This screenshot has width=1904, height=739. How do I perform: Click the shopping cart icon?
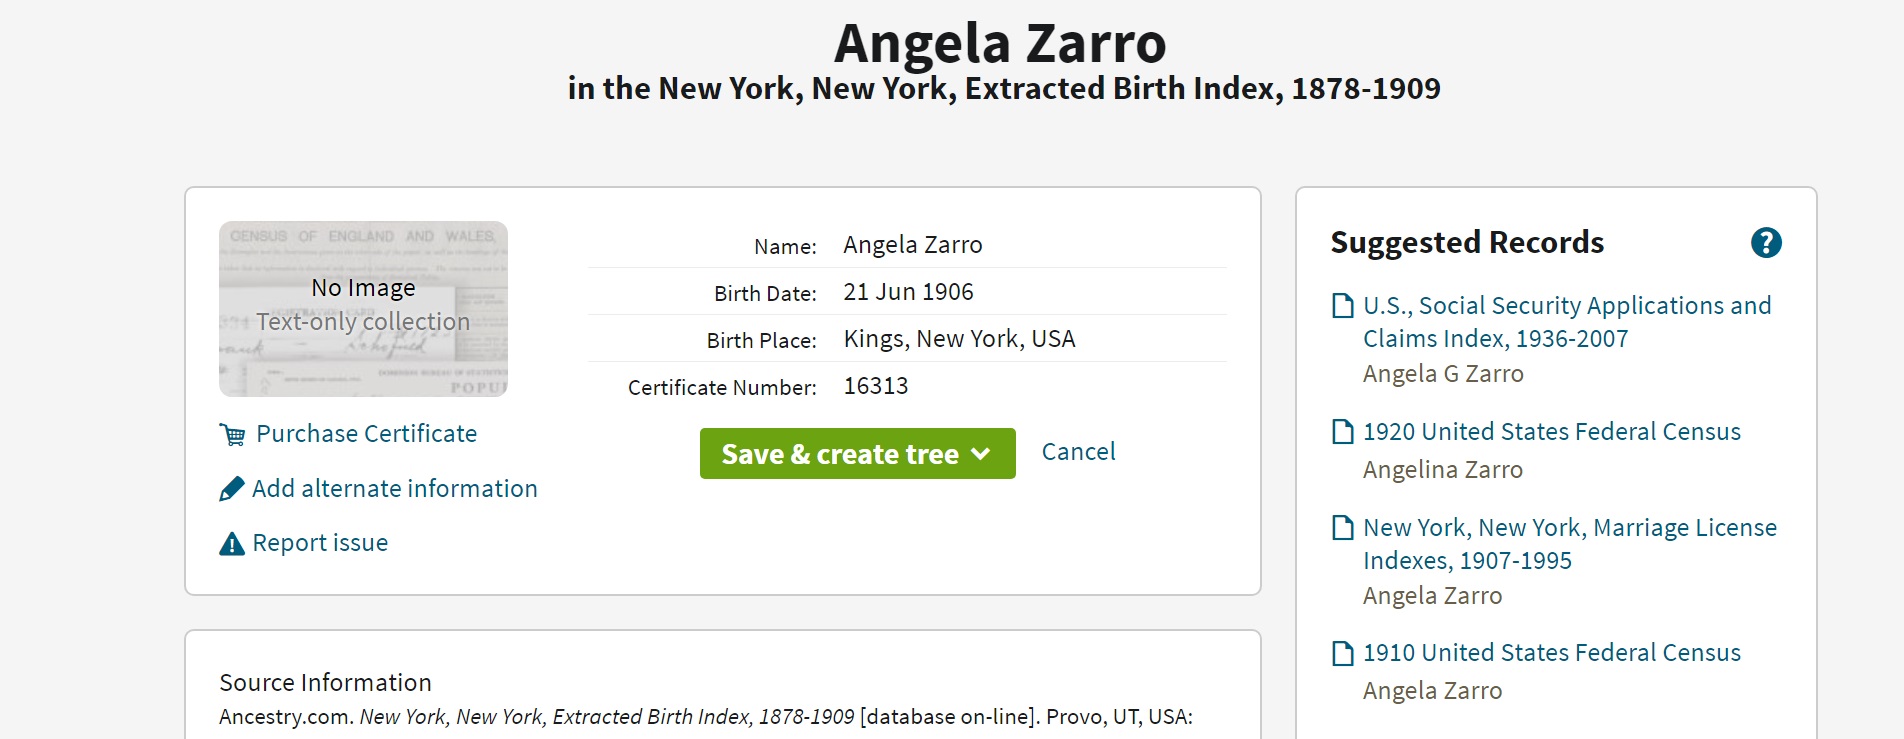tap(232, 435)
